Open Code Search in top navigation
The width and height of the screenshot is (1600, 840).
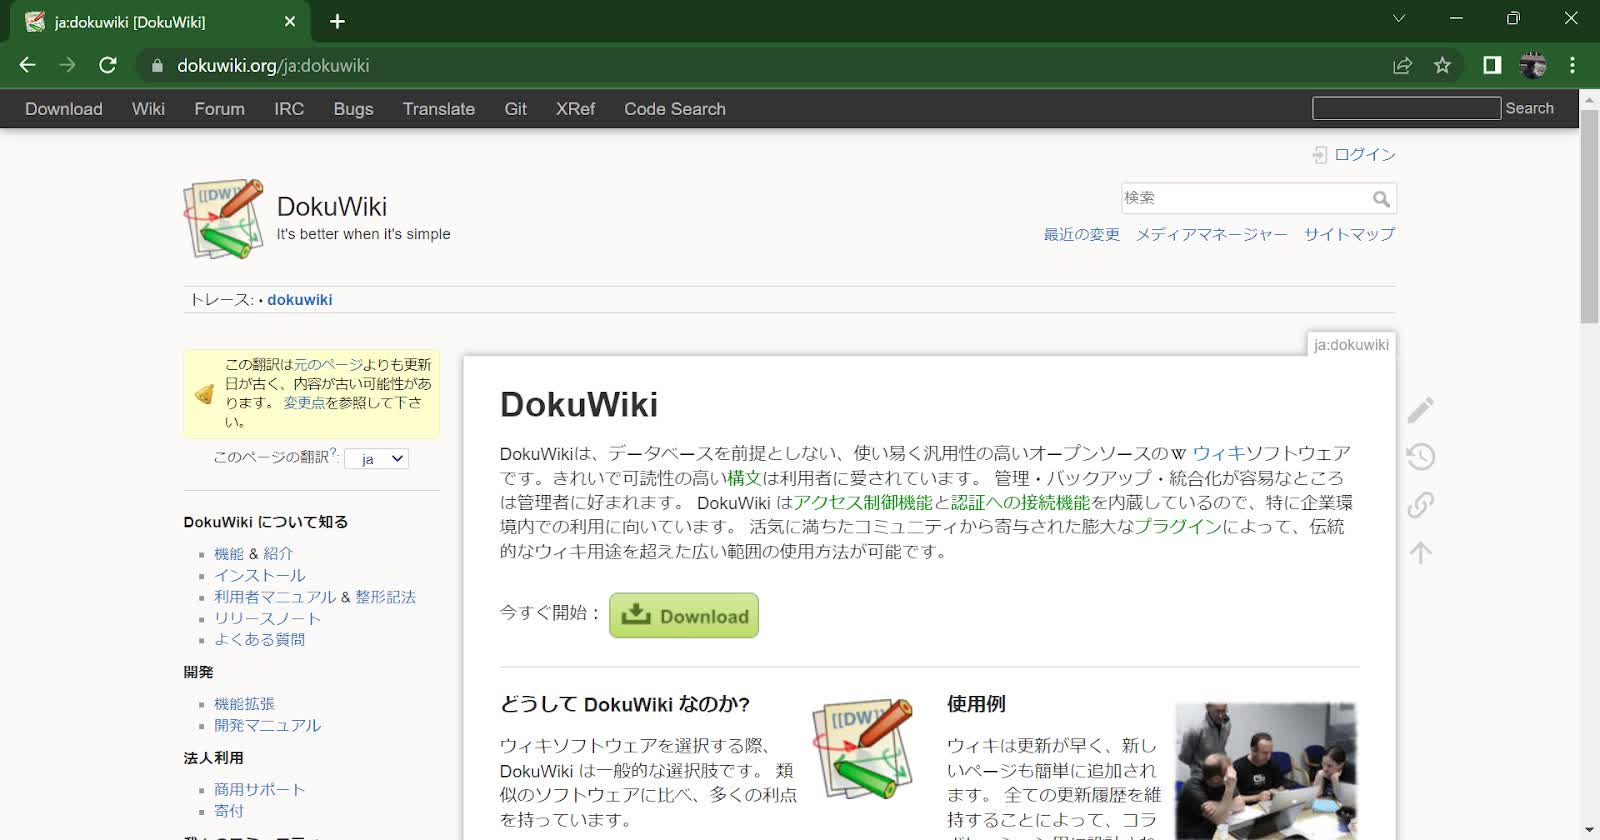[x=675, y=109]
